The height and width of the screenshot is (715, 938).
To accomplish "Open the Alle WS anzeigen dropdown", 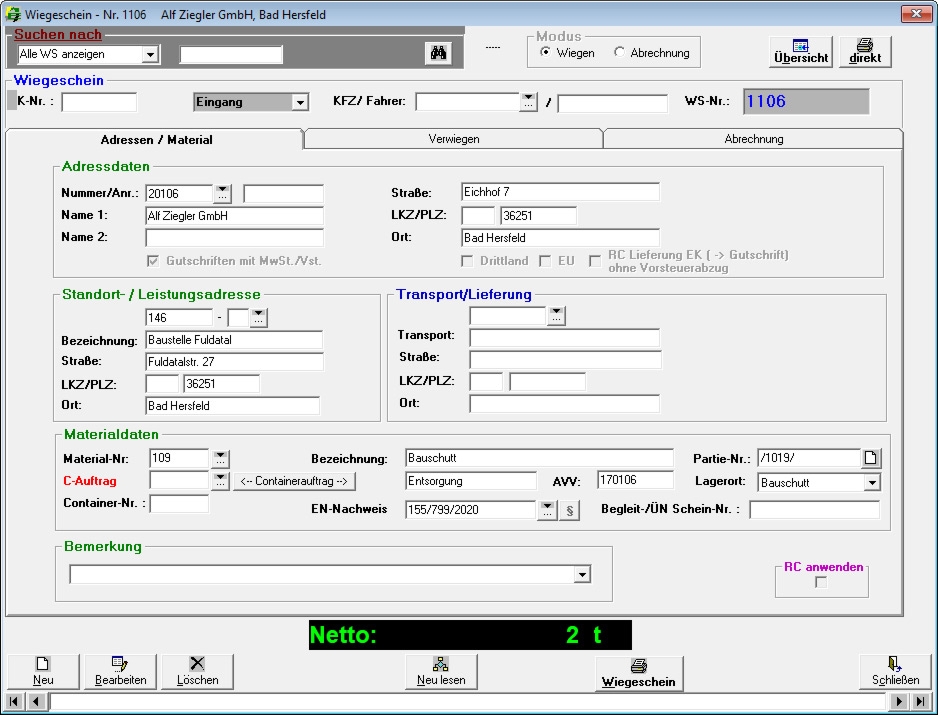I will pos(150,54).
